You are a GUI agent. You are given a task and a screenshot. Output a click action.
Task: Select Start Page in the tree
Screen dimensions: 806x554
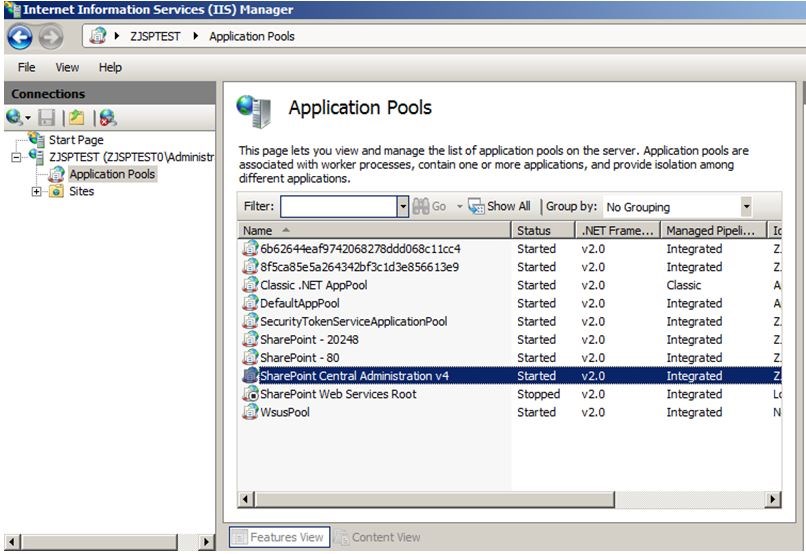click(76, 140)
